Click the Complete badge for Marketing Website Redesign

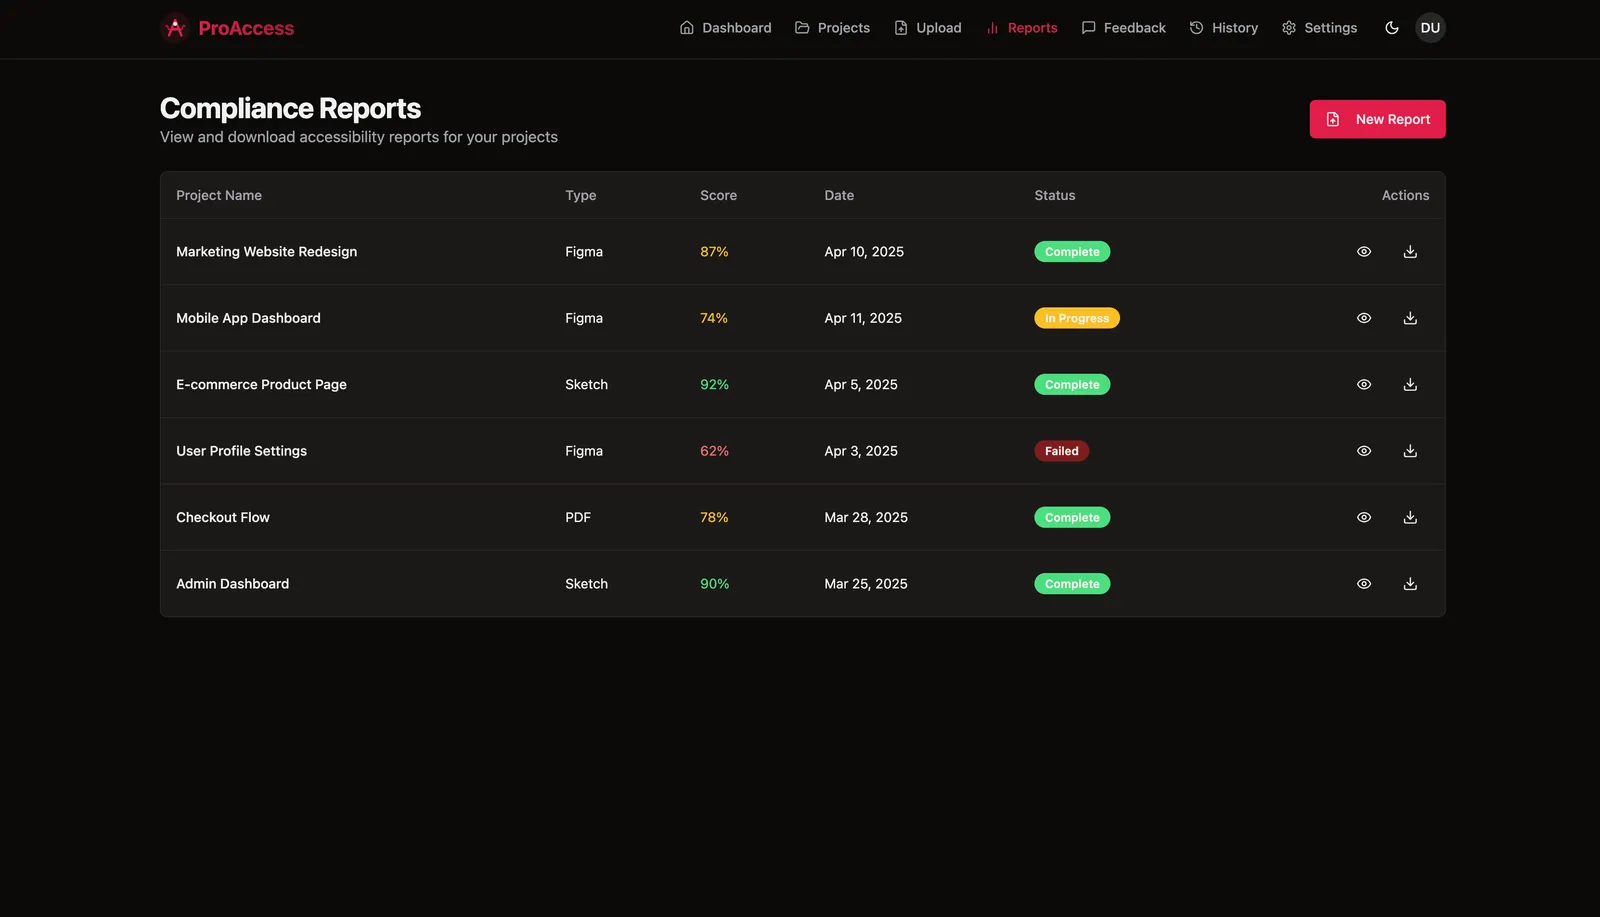coord(1072,252)
